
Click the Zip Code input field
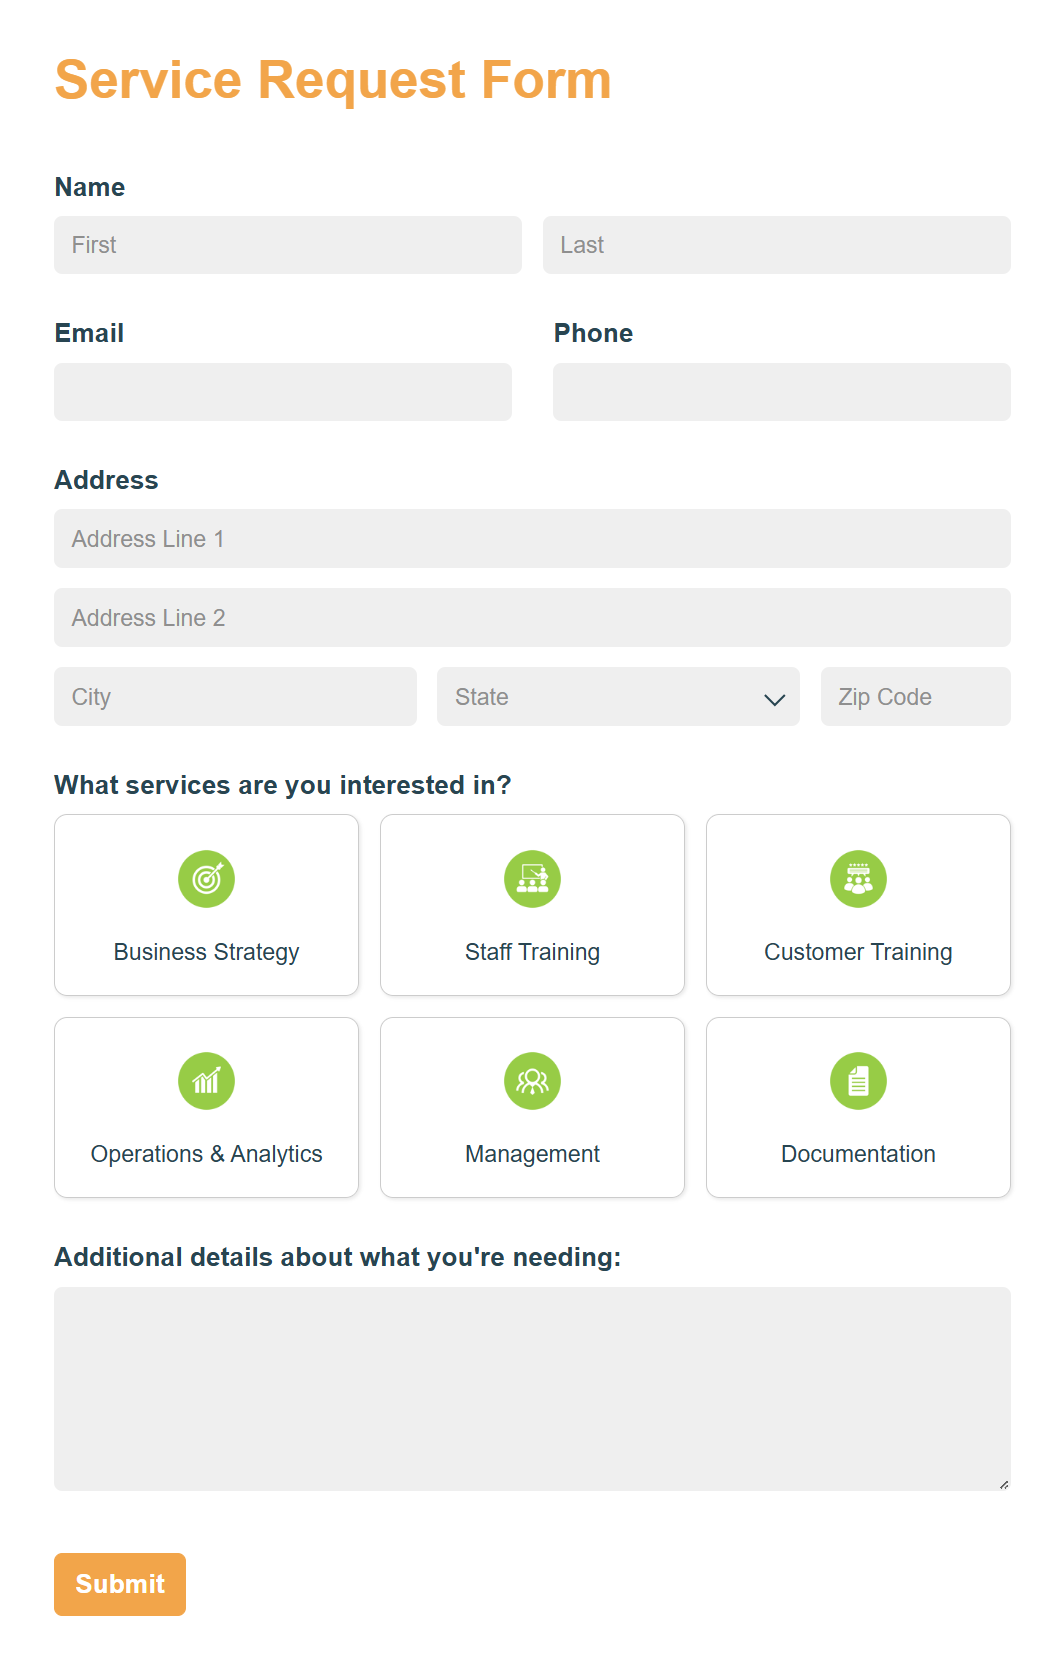pos(915,697)
